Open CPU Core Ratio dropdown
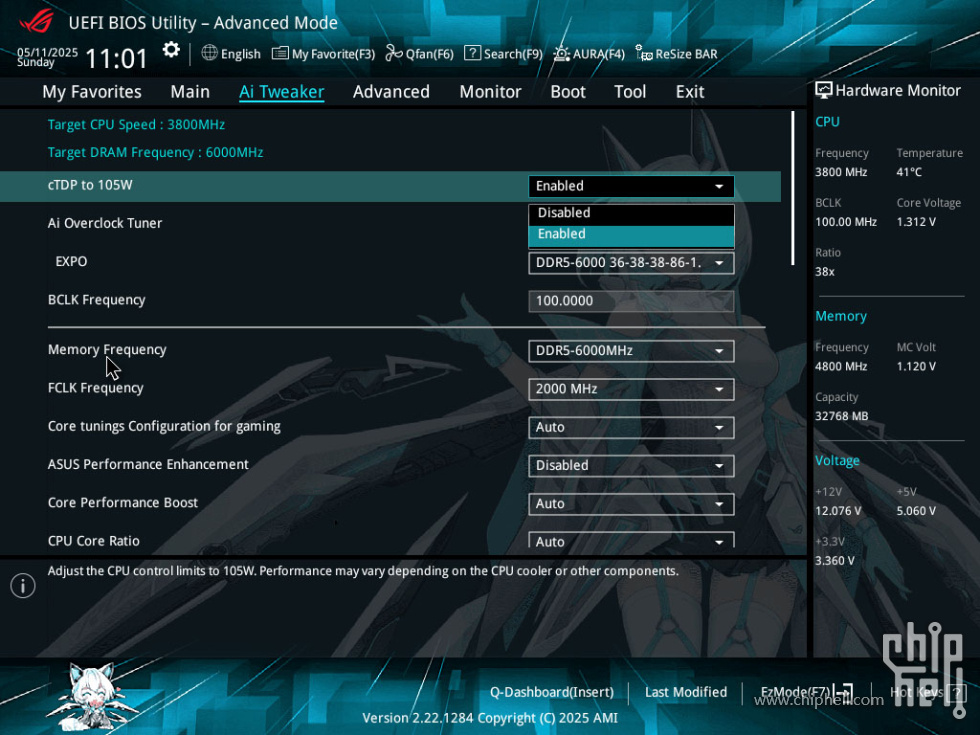Screen dimensions: 980x735 [631, 541]
